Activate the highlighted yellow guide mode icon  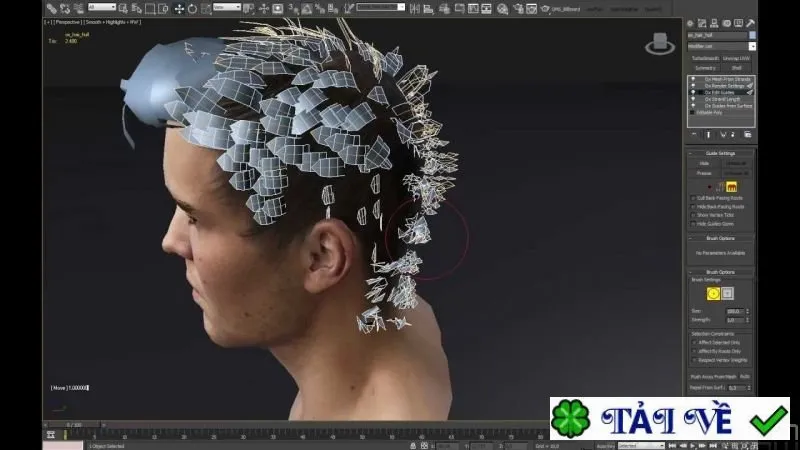732,187
